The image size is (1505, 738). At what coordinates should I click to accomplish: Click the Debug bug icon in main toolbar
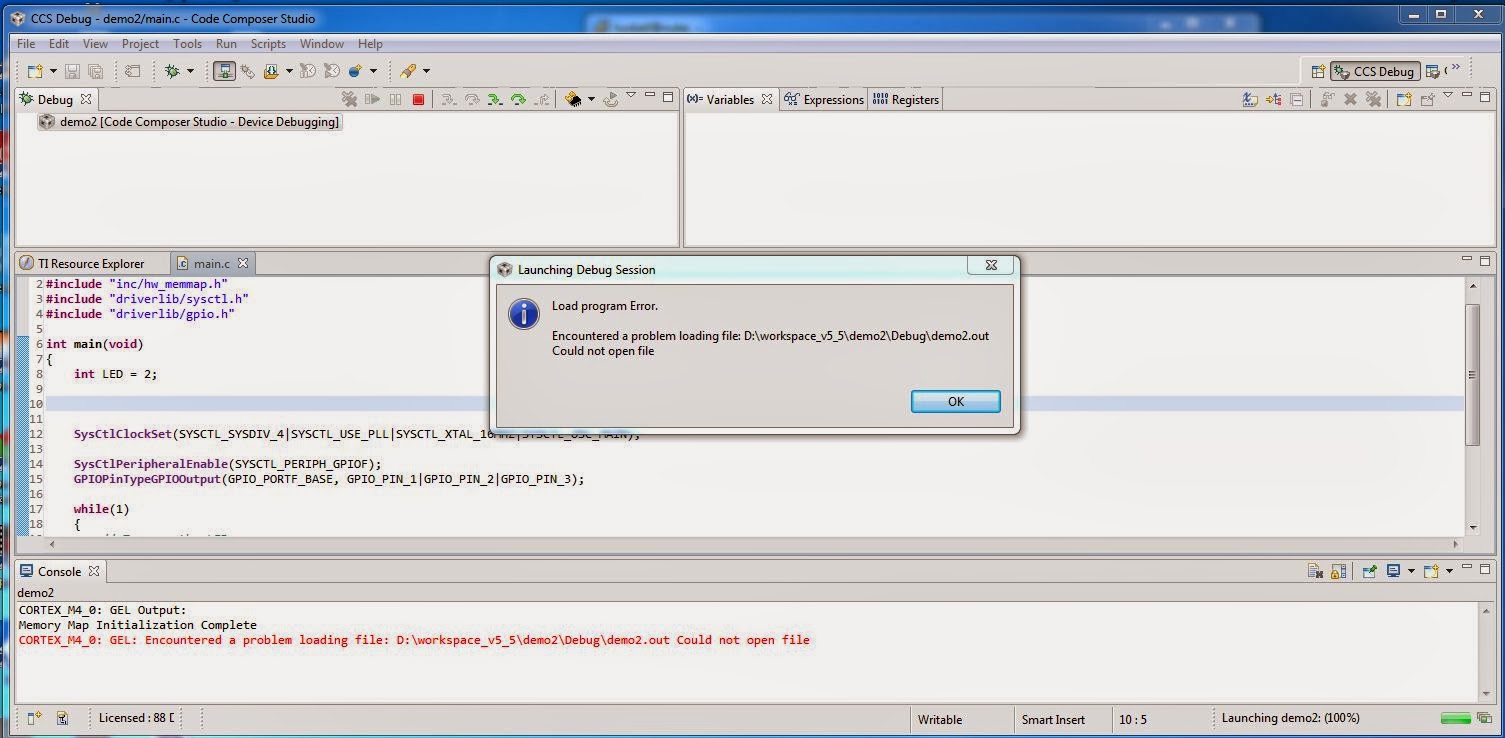pyautogui.click(x=172, y=71)
